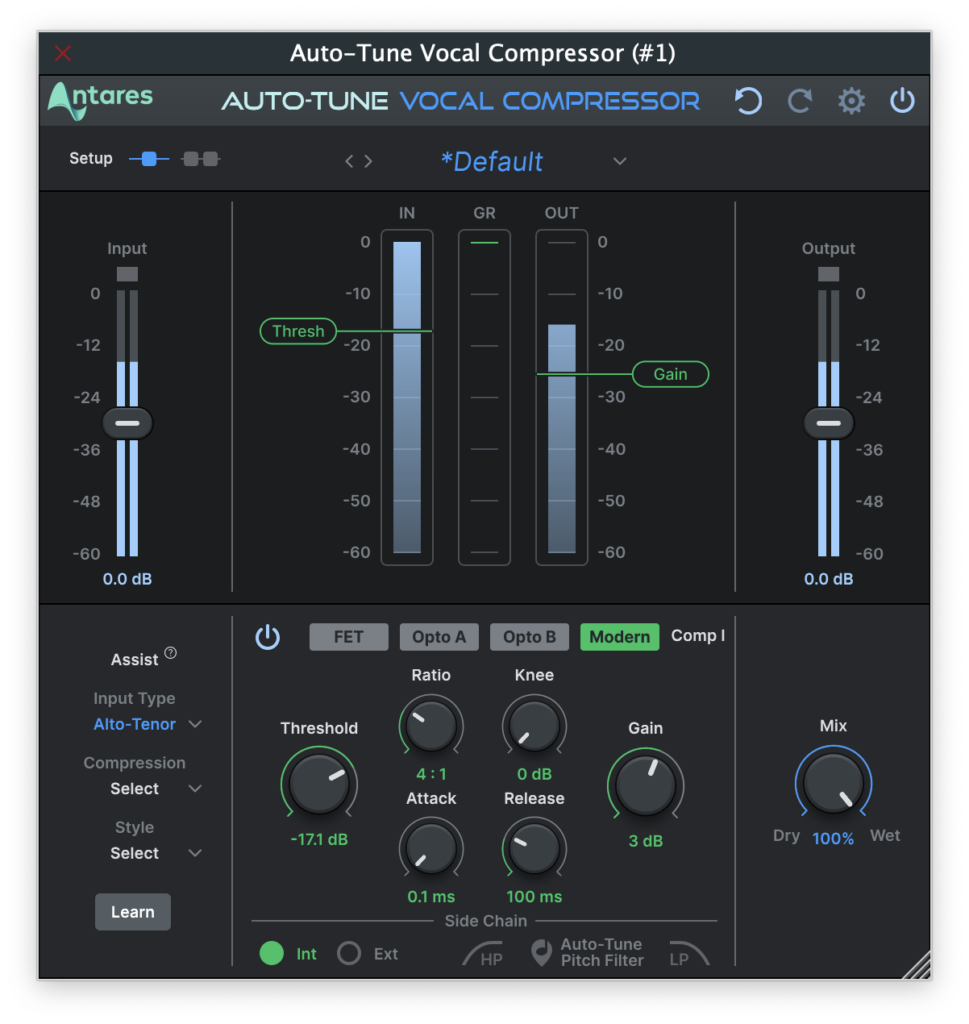Click the Knee knob
Image resolution: width=969 pixels, height=1024 pixels.
[x=534, y=725]
